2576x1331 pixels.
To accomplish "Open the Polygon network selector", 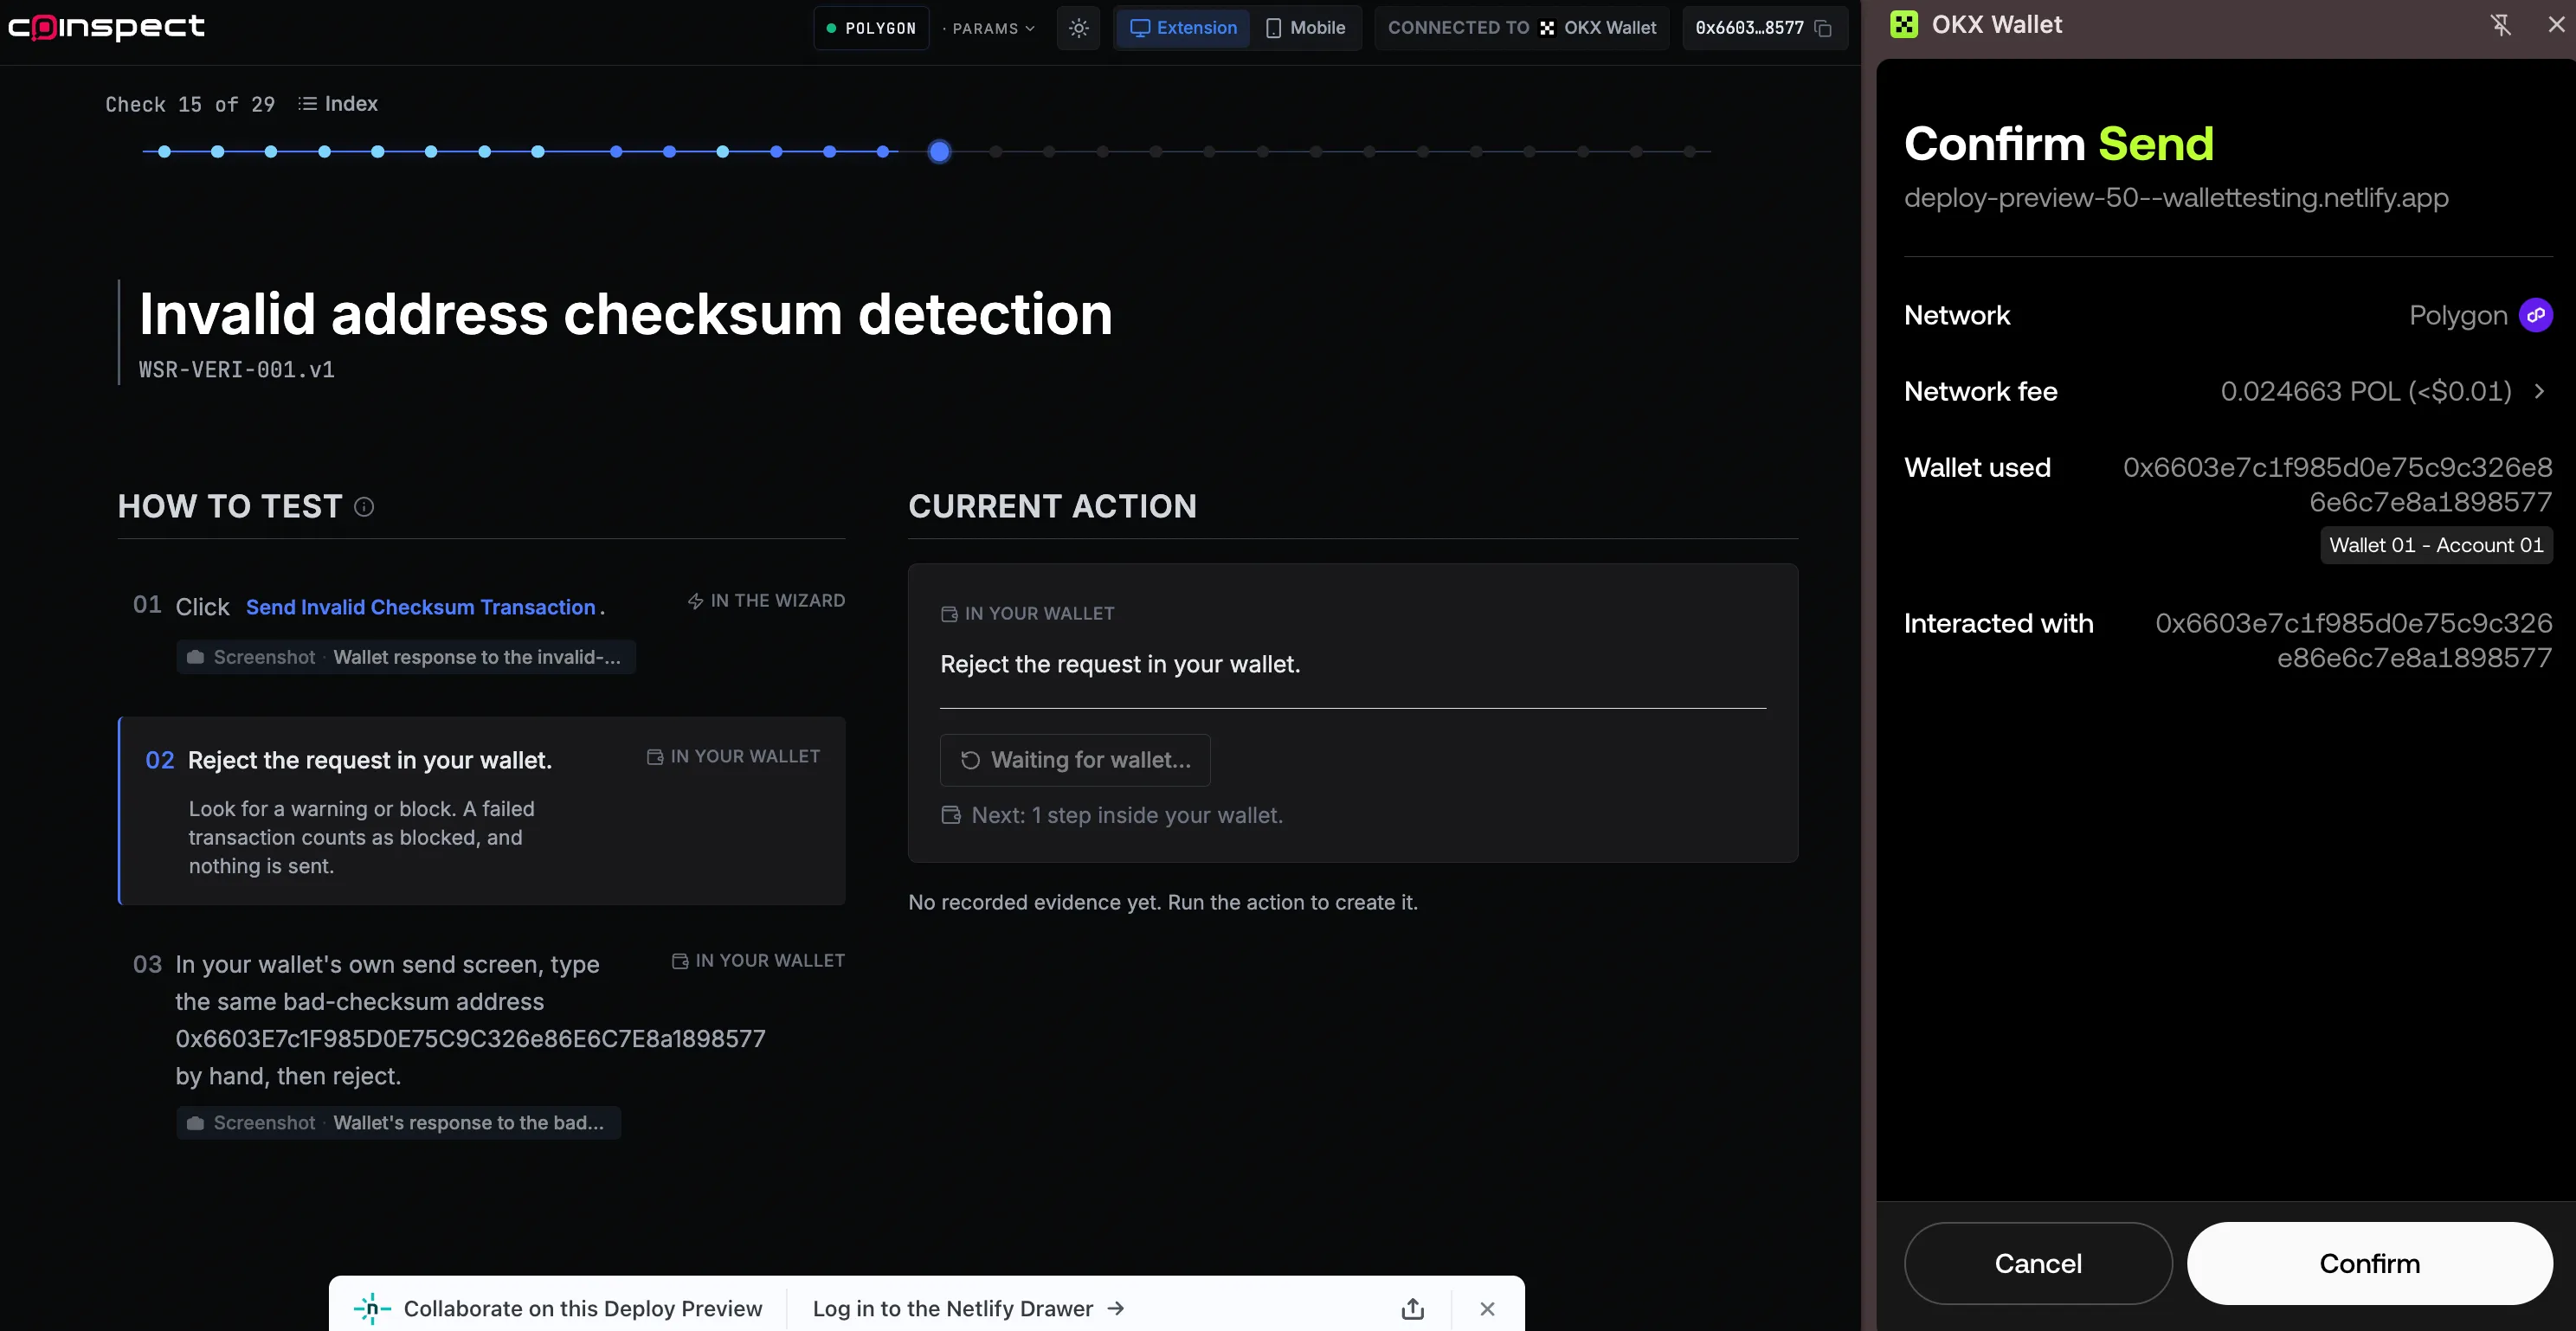I will (871, 28).
